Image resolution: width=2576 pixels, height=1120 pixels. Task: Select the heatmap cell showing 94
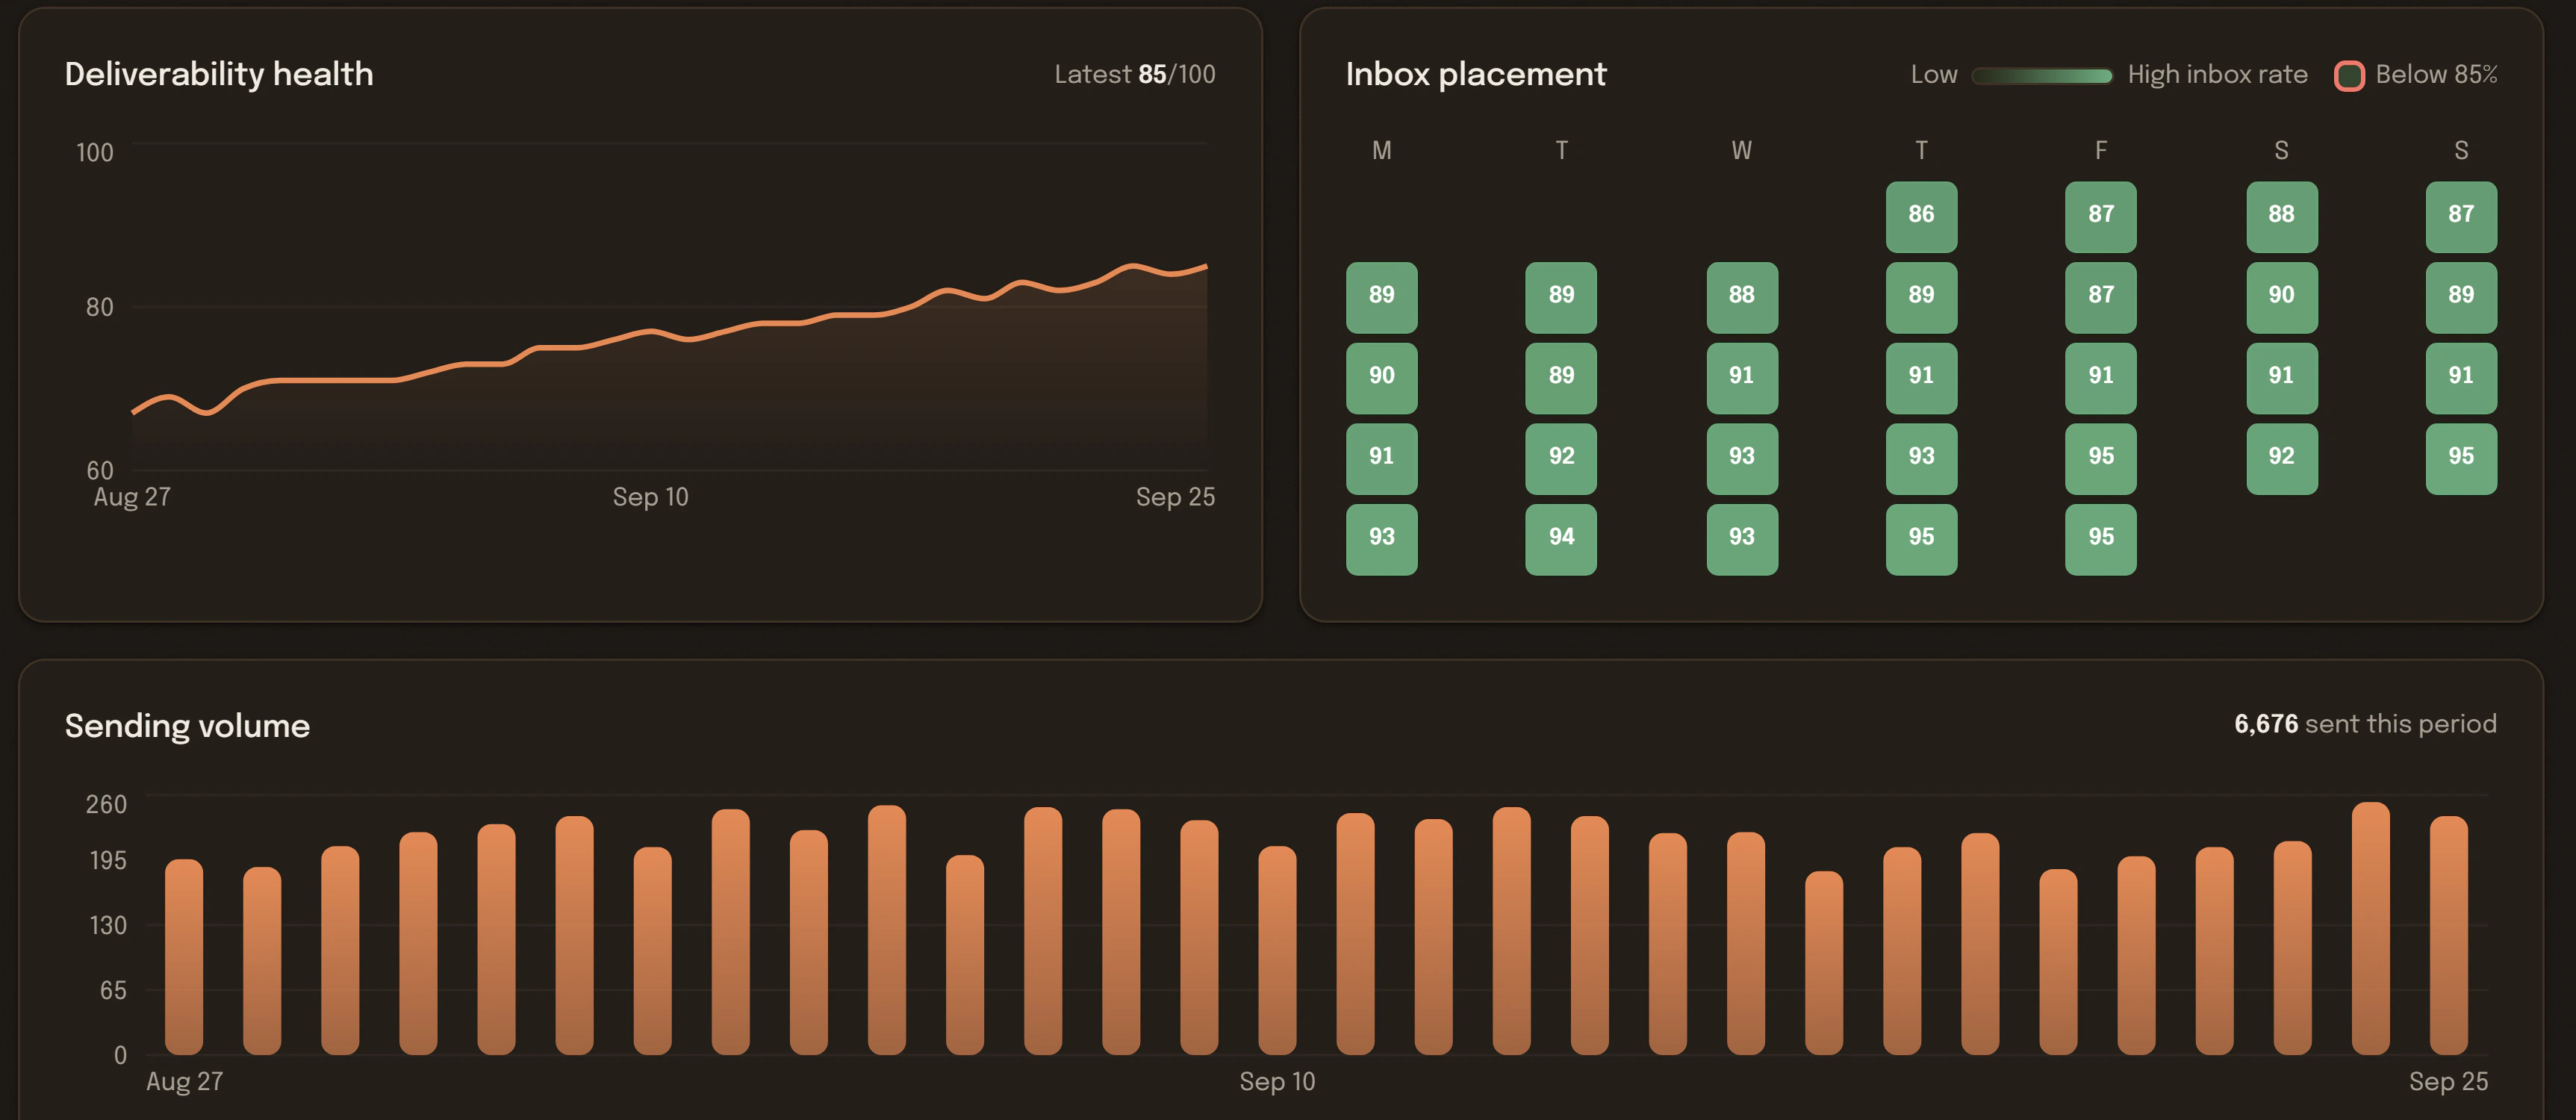[1561, 539]
